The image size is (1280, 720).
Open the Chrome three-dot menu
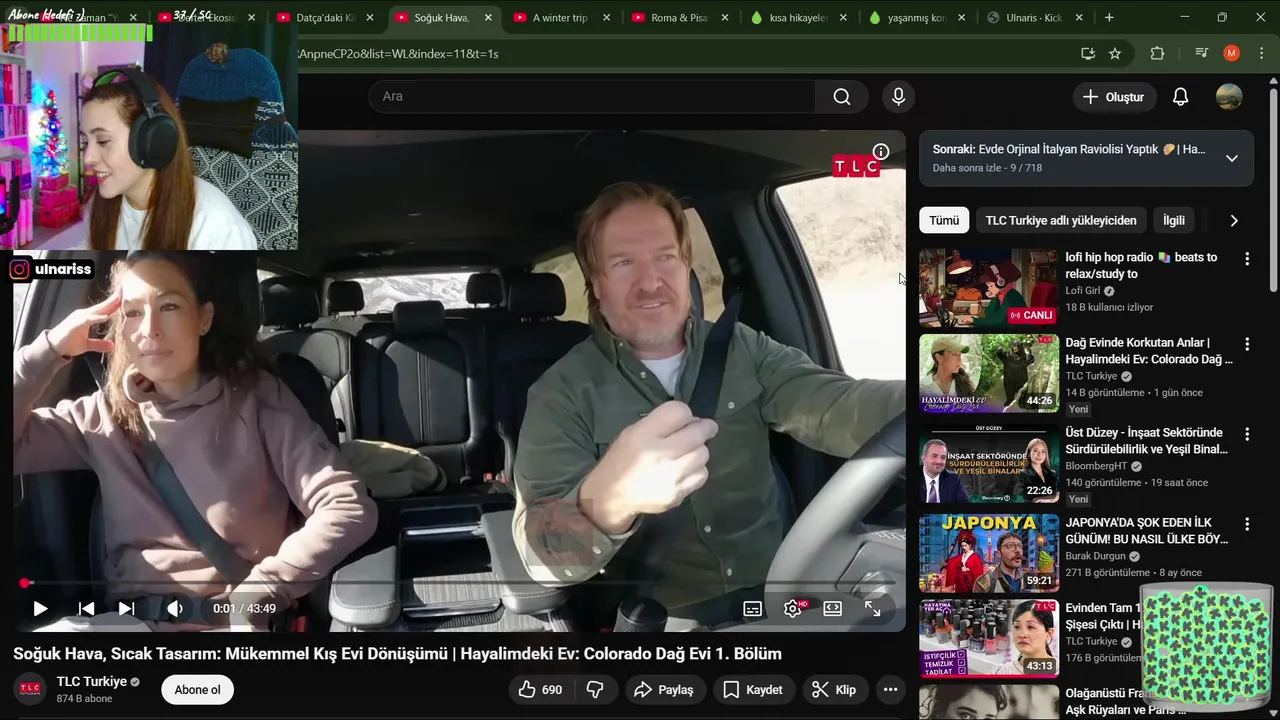pos(1260,53)
